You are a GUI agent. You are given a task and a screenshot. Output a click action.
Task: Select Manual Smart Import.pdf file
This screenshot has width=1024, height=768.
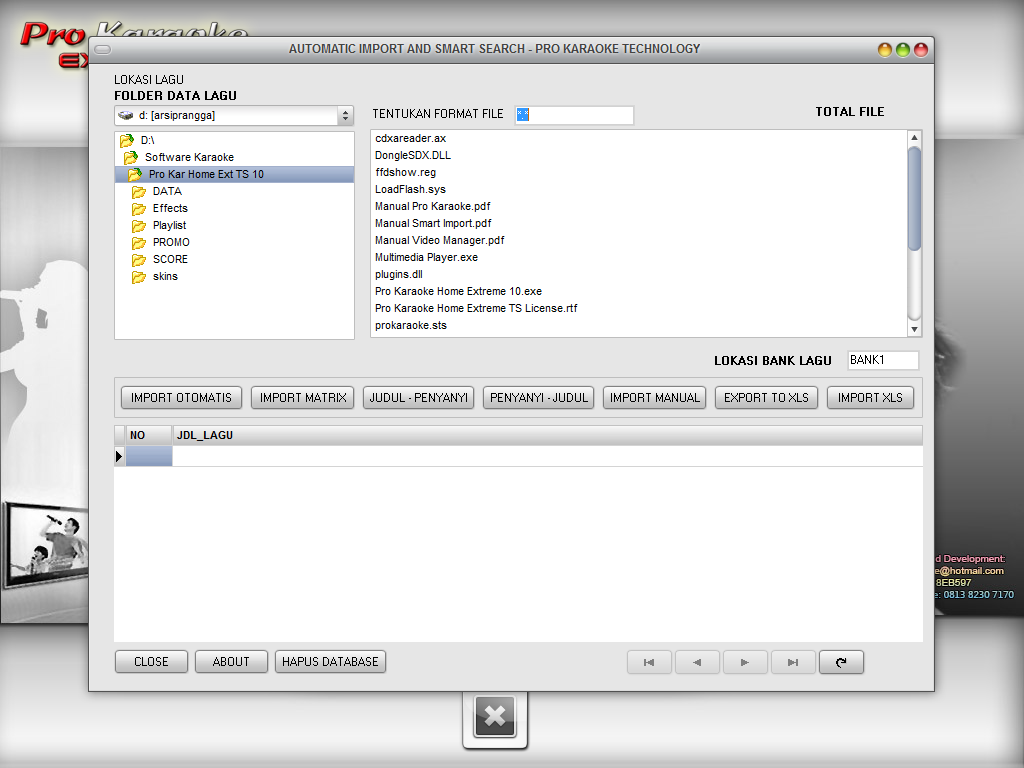[x=433, y=223]
